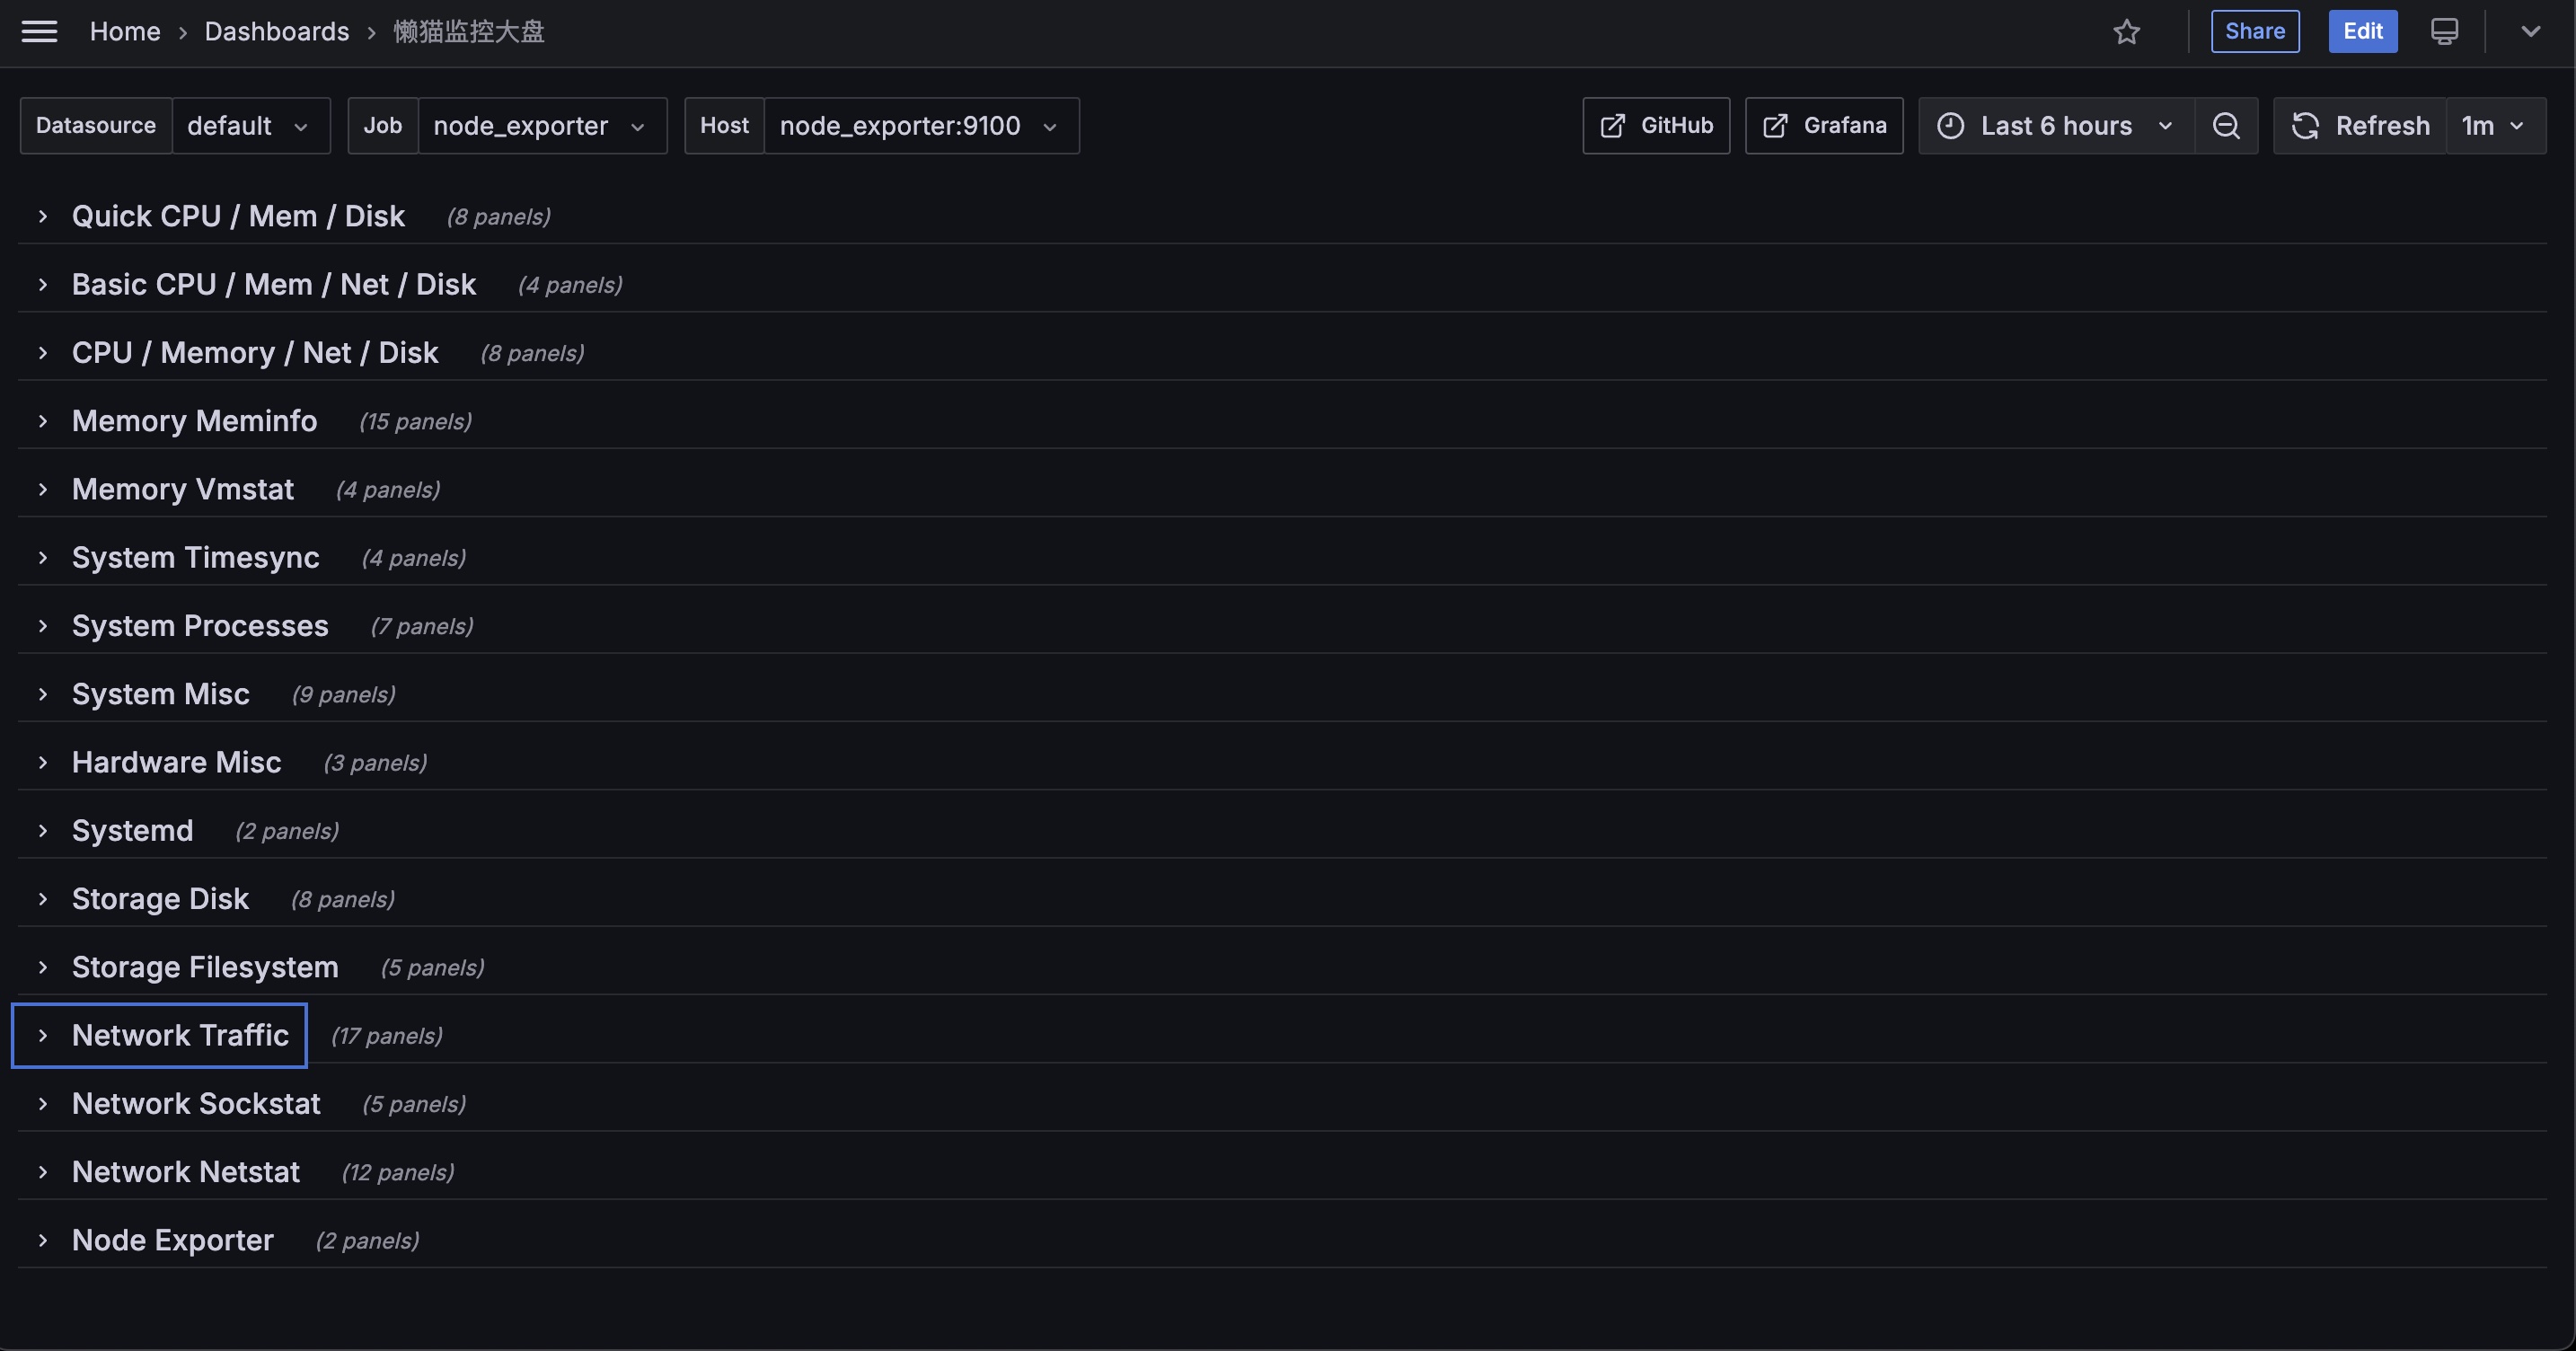Open the GitHub external link
Image resolution: width=2576 pixels, height=1351 pixels.
[x=1656, y=126]
